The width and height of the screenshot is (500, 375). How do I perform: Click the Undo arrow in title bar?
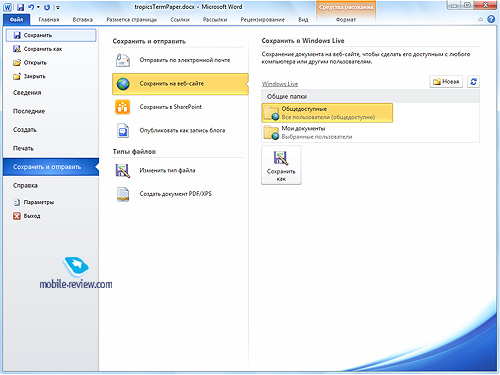click(31, 7)
